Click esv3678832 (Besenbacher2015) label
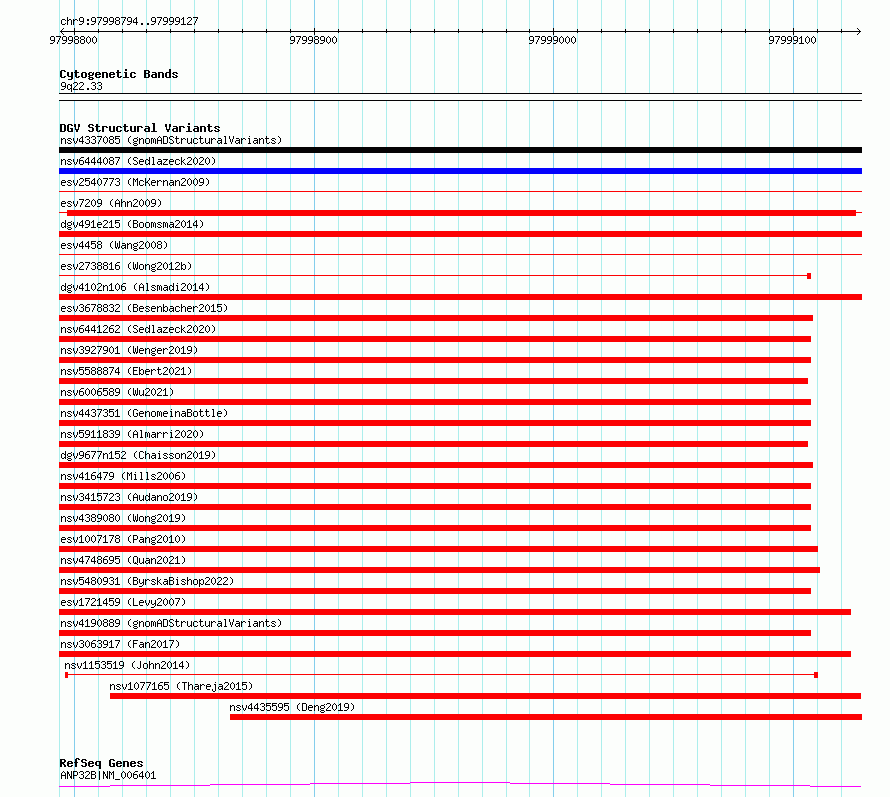Image resolution: width=890 pixels, height=797 pixels. tap(144, 308)
